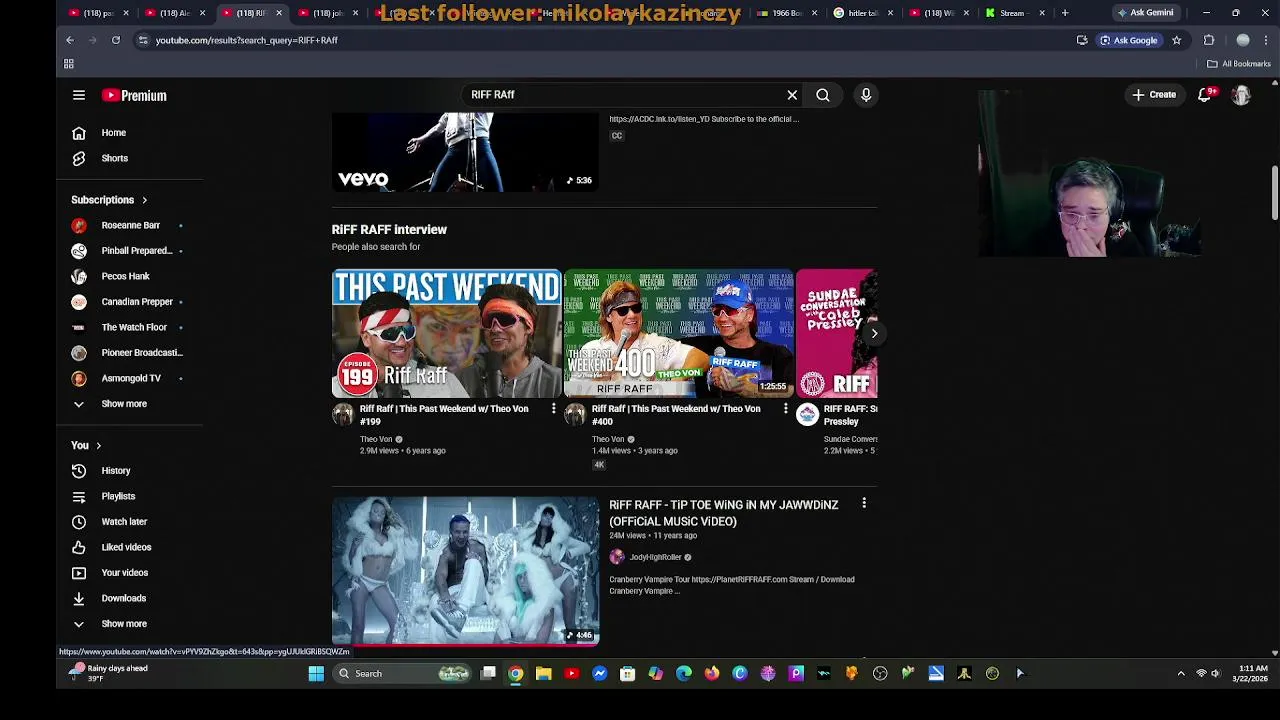This screenshot has width=1280, height=720.
Task: Click the page vertical scrollbar
Action: click(1274, 195)
